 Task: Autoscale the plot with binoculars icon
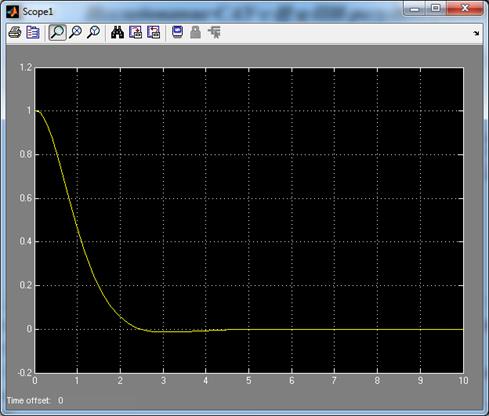pyautogui.click(x=117, y=33)
